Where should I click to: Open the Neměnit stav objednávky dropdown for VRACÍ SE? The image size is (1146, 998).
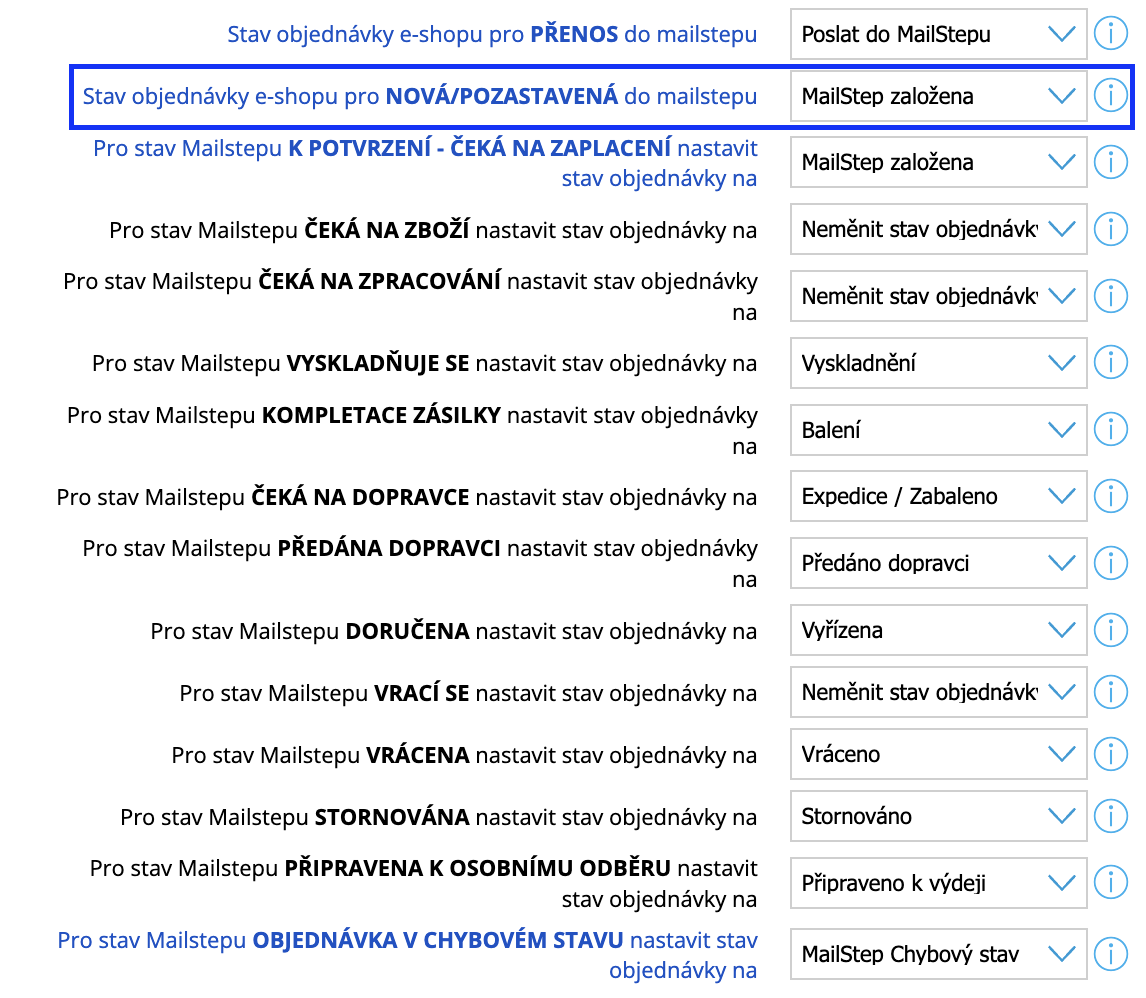click(x=938, y=692)
